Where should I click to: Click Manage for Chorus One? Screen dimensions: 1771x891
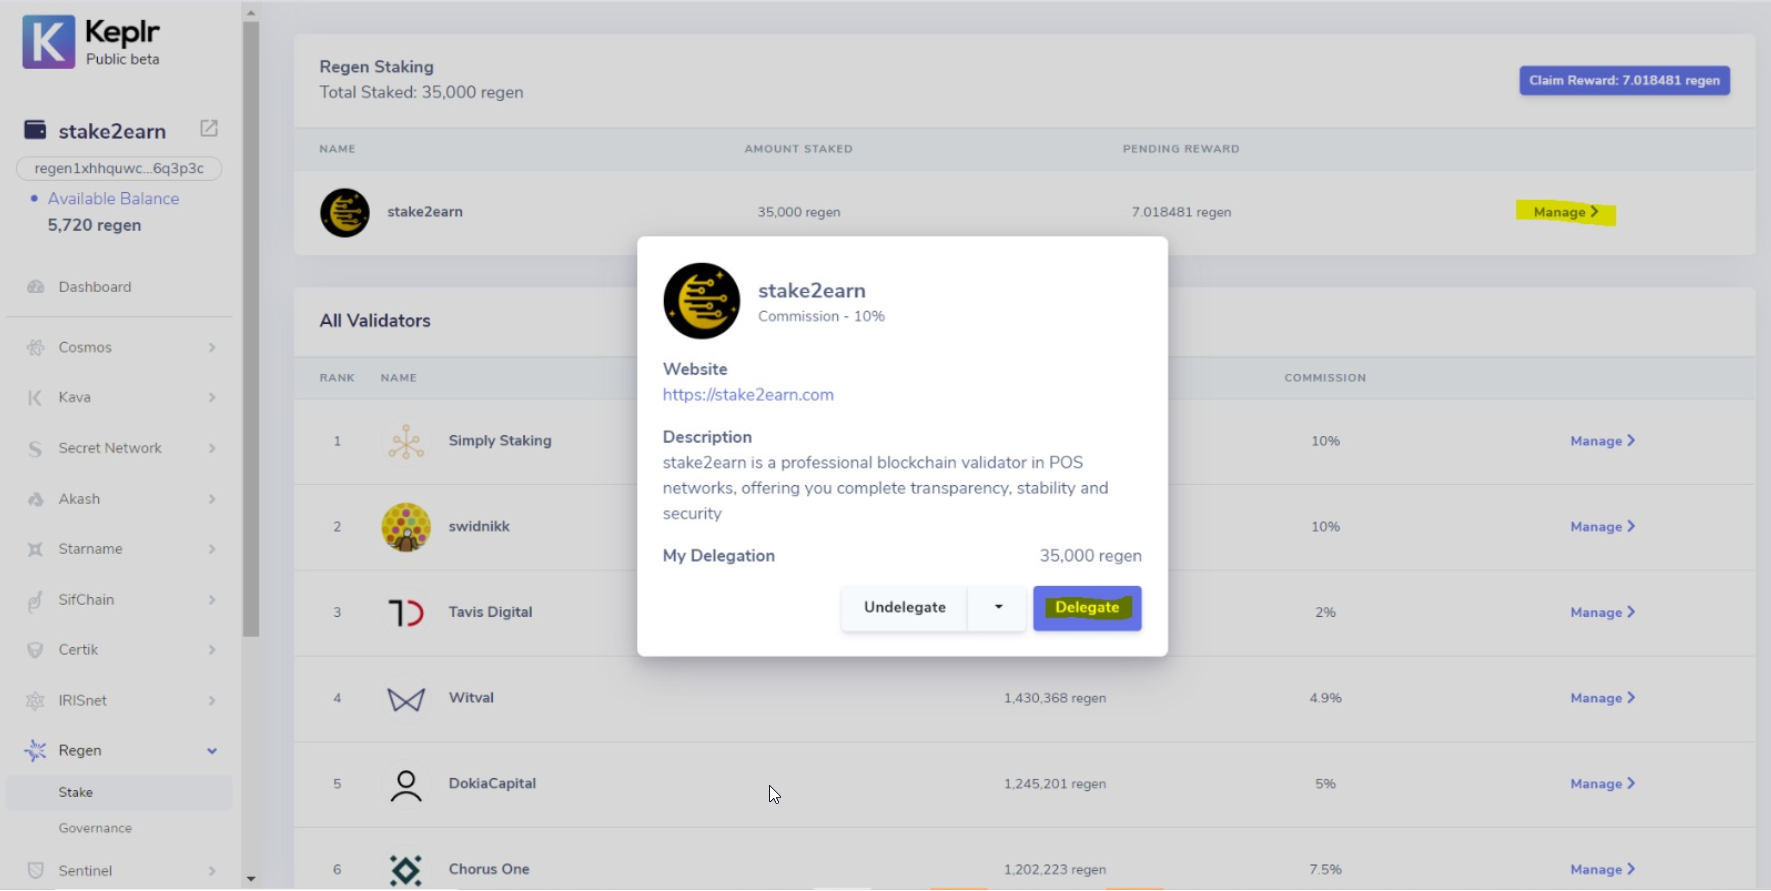pyautogui.click(x=1603, y=870)
